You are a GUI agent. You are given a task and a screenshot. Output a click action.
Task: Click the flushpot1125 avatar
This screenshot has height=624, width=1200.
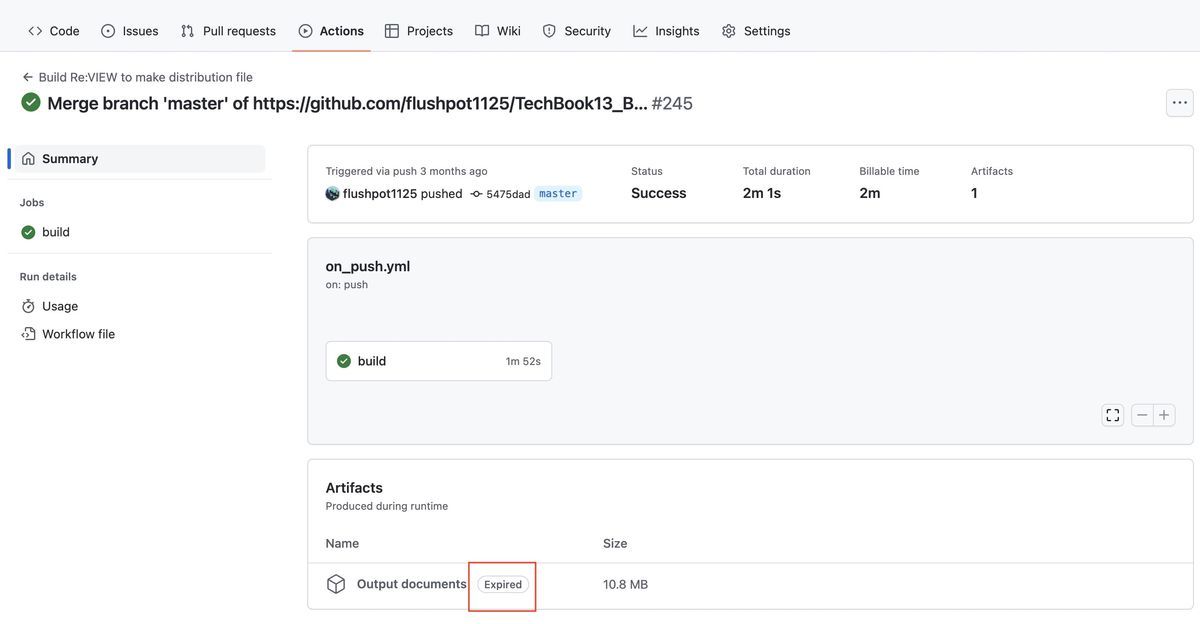333,193
